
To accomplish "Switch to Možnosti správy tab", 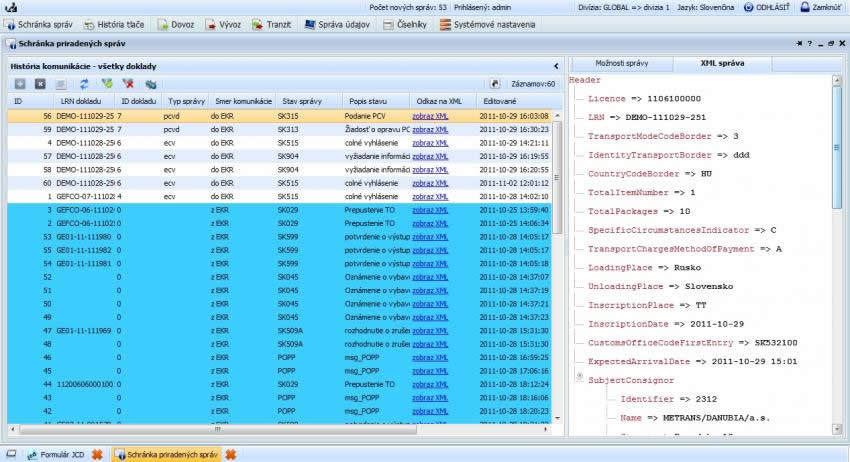I will 622,63.
